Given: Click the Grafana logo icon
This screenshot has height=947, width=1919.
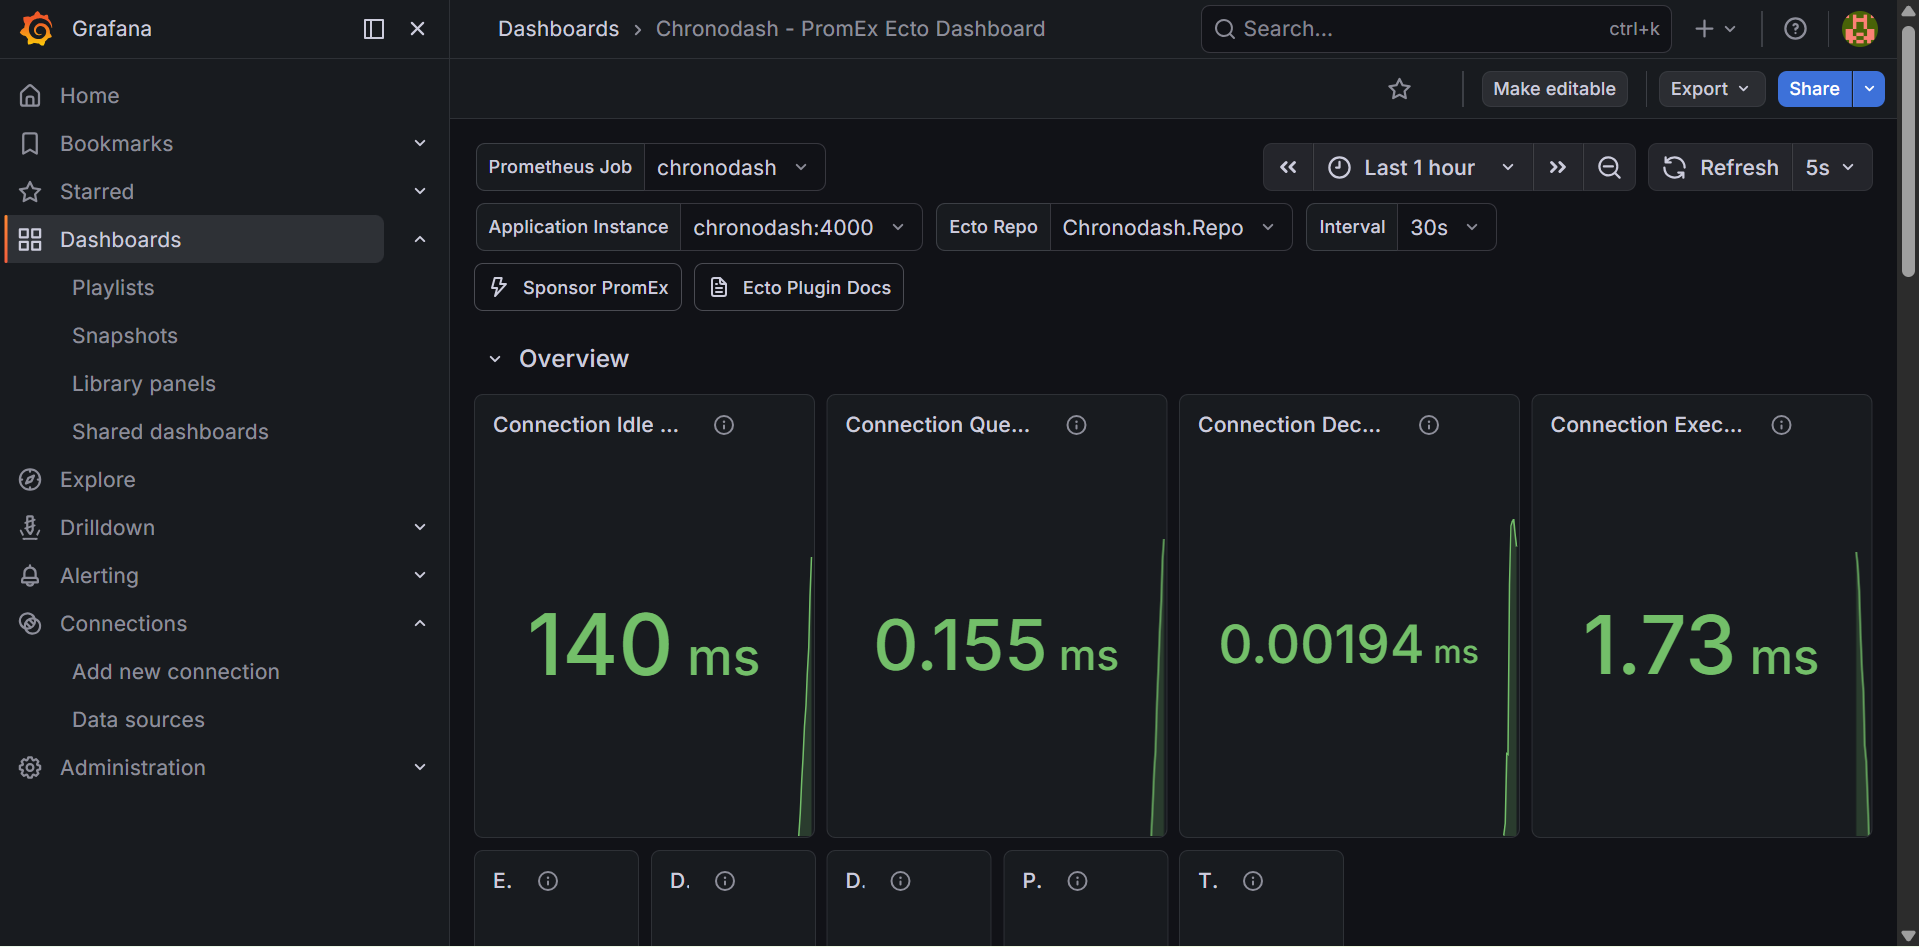Looking at the screenshot, I should coord(36,29).
